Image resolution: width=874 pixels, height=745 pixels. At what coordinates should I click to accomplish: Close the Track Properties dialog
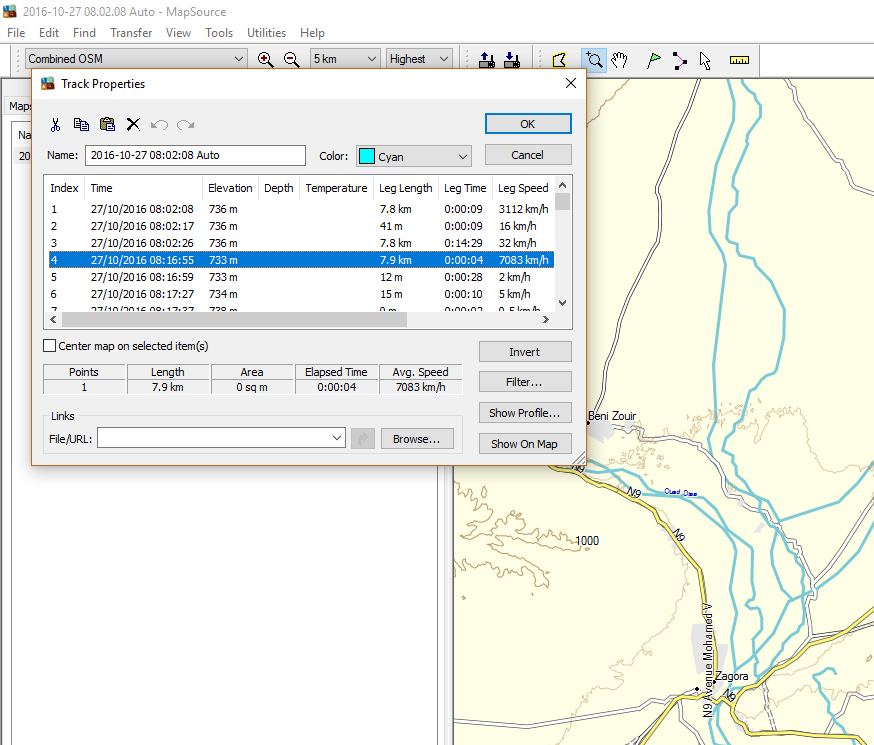571,84
